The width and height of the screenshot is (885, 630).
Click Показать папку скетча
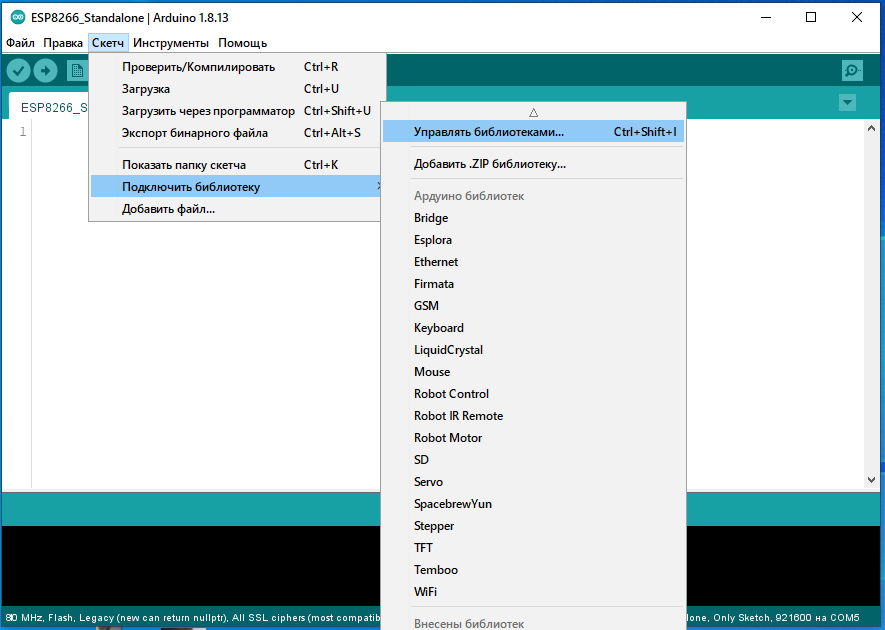tap(184, 165)
